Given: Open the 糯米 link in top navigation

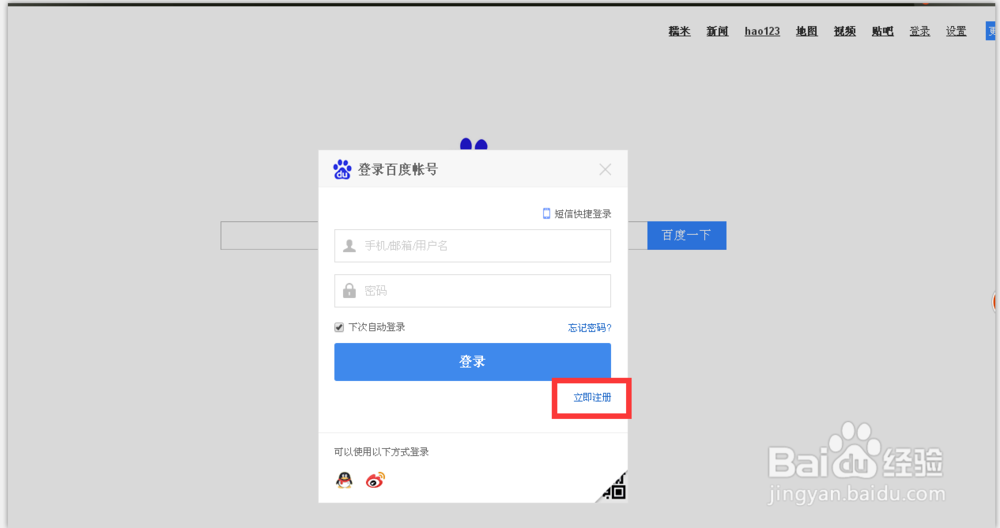Looking at the screenshot, I should pos(679,31).
